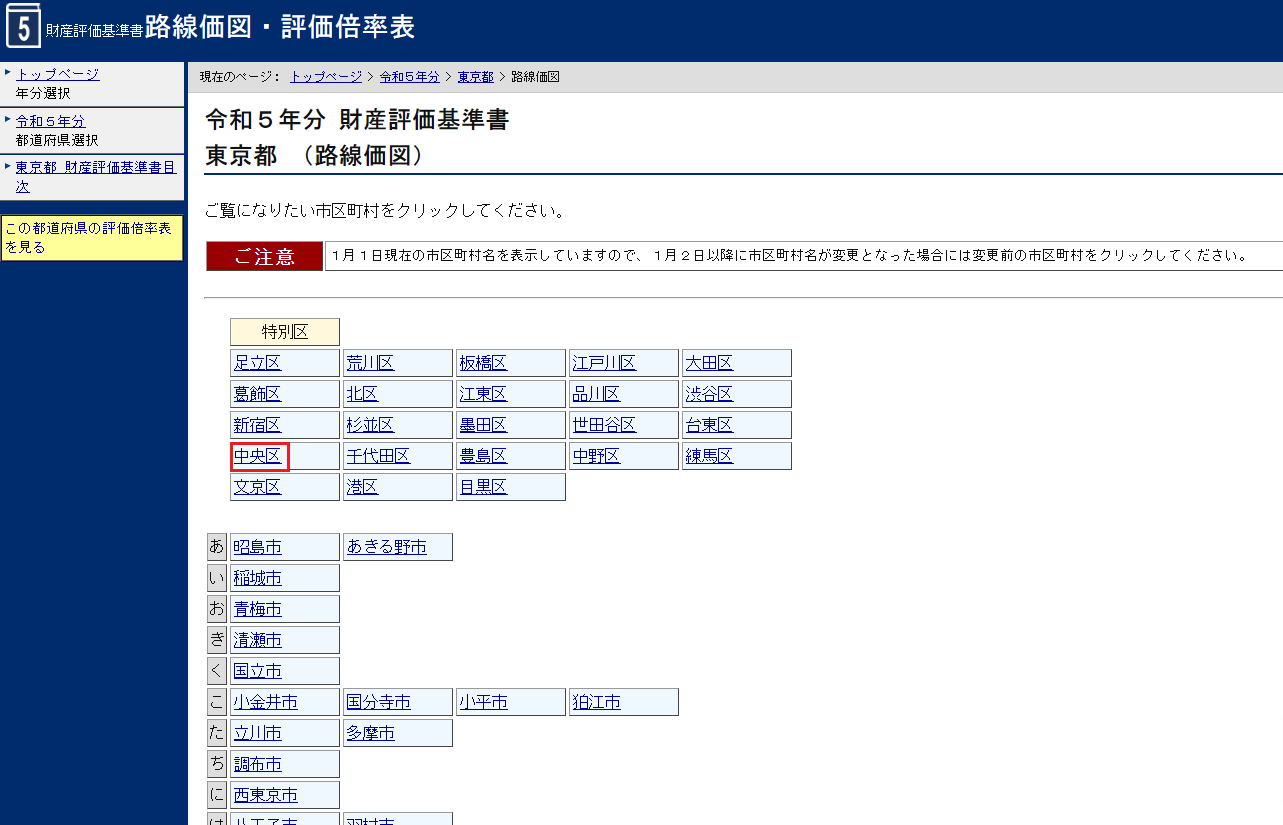Open あきる野市 city link
The image size is (1283, 825).
(386, 547)
